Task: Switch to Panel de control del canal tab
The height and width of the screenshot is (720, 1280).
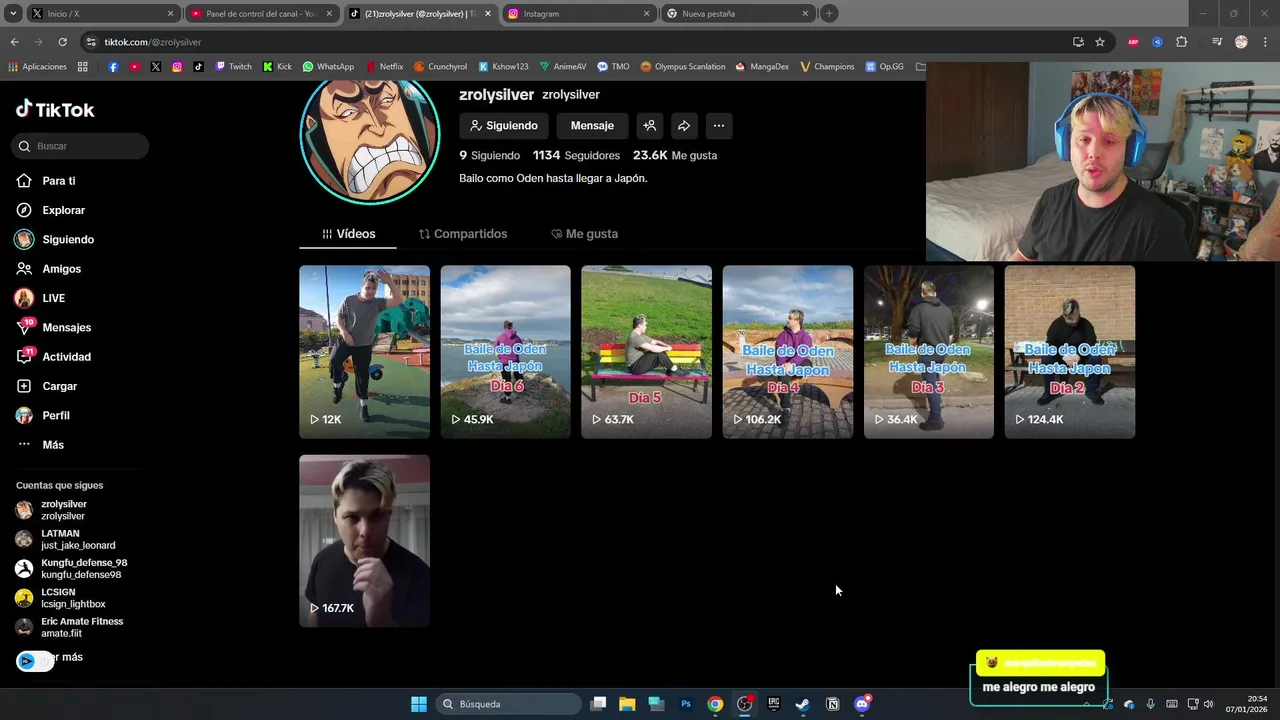Action: pos(260,14)
